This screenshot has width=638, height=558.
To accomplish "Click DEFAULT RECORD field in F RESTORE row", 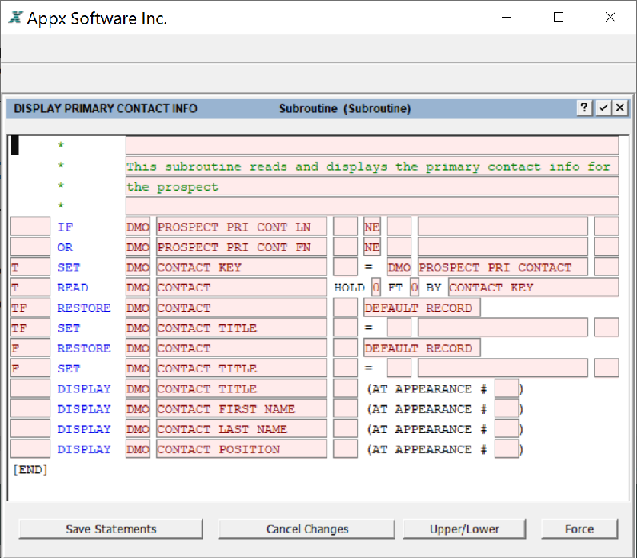I will (422, 348).
